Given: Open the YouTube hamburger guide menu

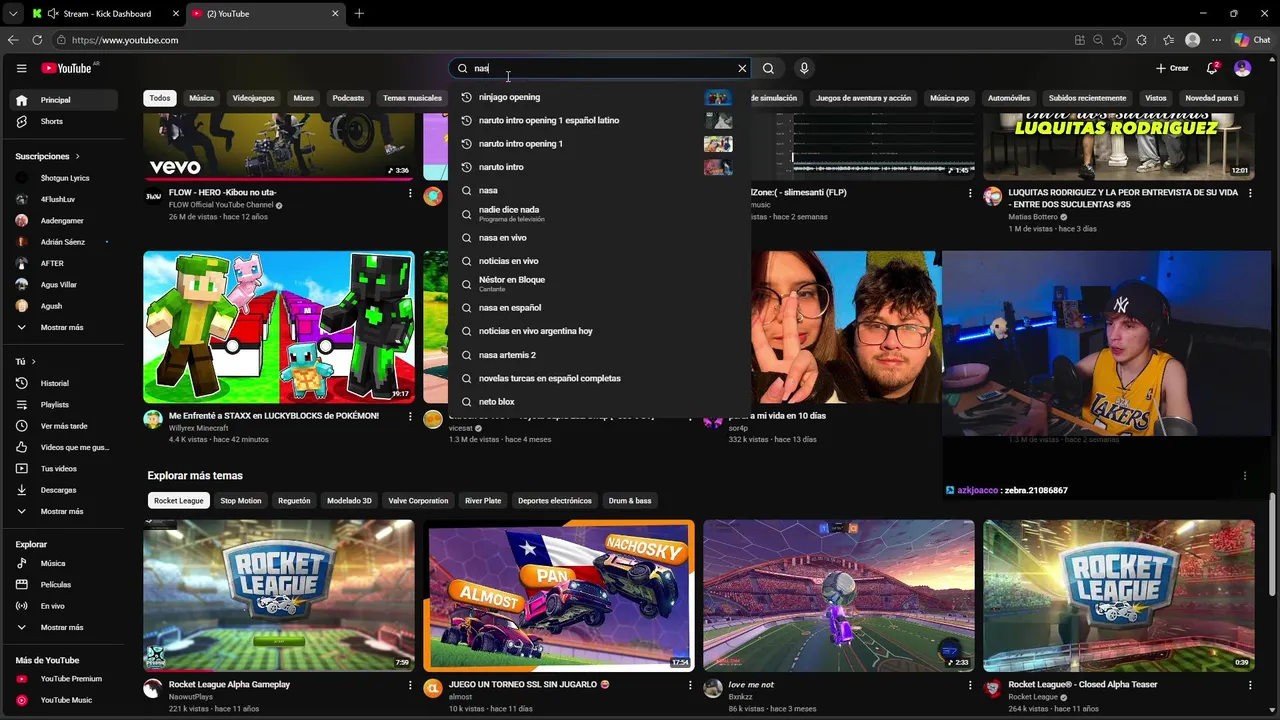Looking at the screenshot, I should pyautogui.click(x=21, y=68).
